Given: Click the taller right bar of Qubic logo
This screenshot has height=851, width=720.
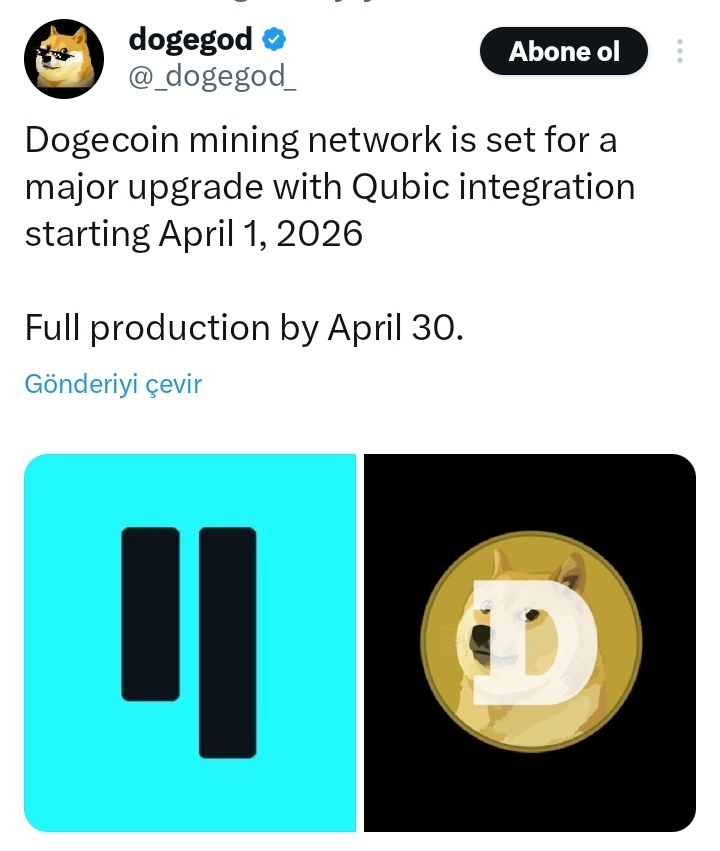Looking at the screenshot, I should tap(228, 642).
